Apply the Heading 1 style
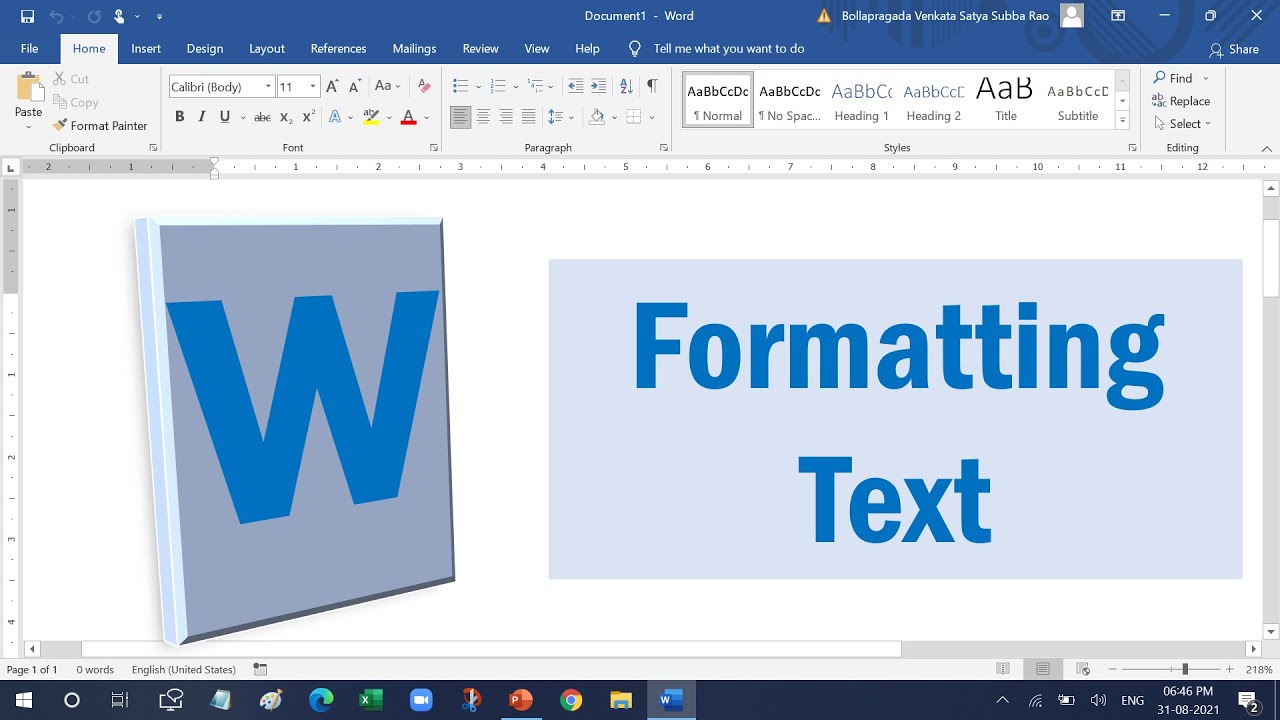This screenshot has width=1280, height=720. pyautogui.click(x=862, y=100)
